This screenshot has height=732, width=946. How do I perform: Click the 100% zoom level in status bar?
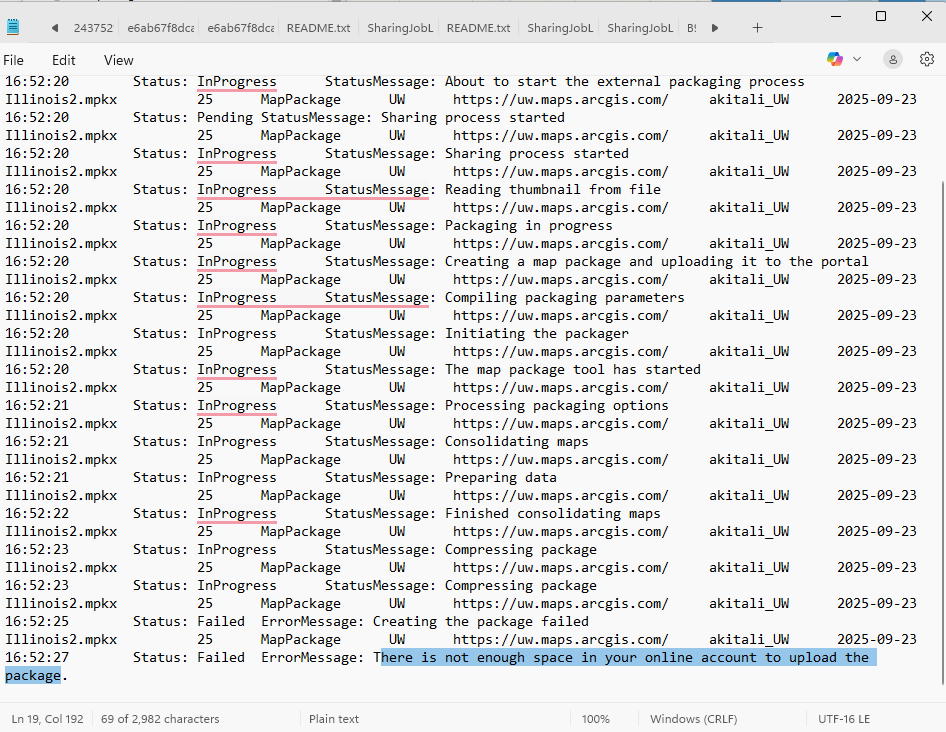pos(595,719)
